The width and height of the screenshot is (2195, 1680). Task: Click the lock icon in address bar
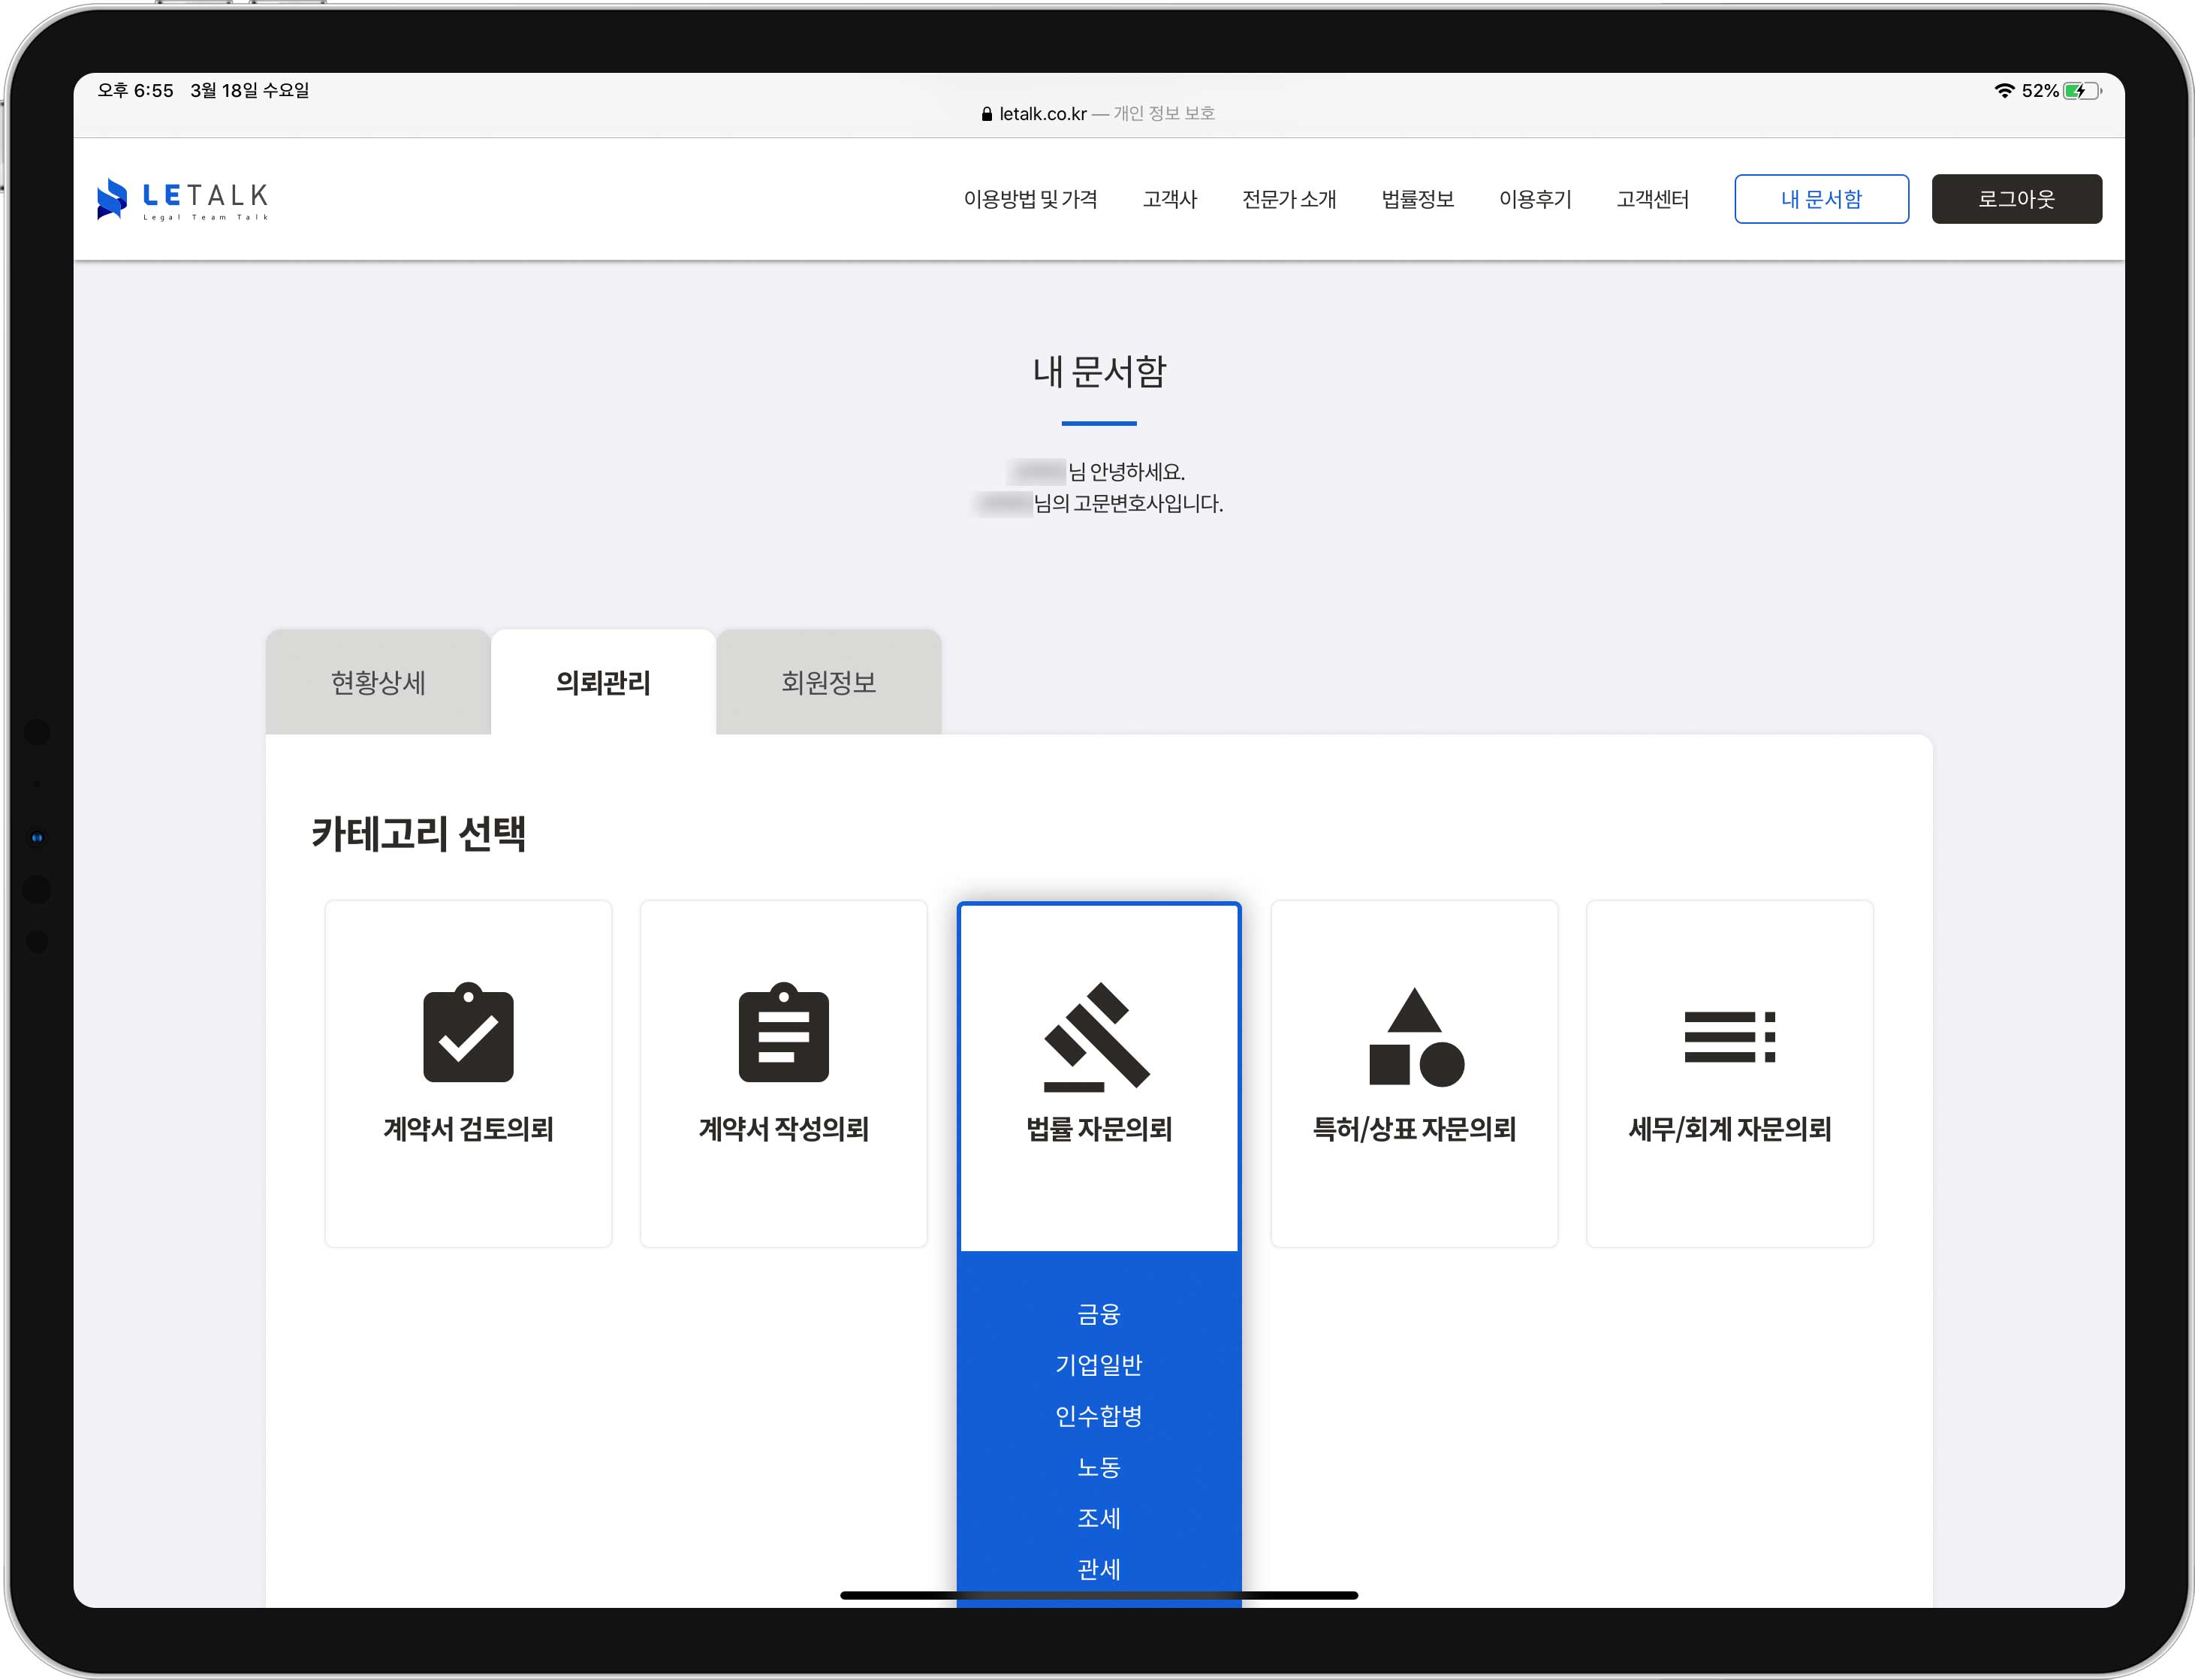point(986,114)
